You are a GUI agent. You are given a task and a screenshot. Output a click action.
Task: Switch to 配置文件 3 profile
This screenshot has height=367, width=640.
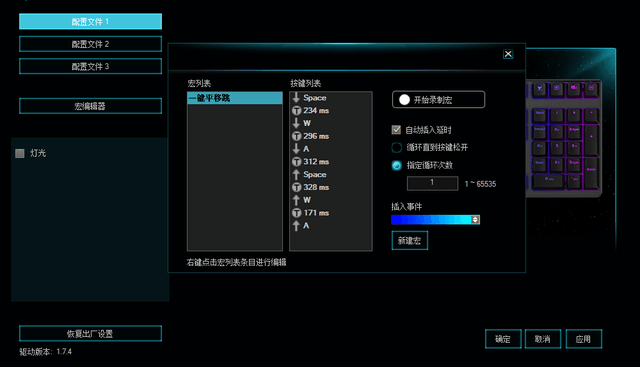(x=90, y=66)
